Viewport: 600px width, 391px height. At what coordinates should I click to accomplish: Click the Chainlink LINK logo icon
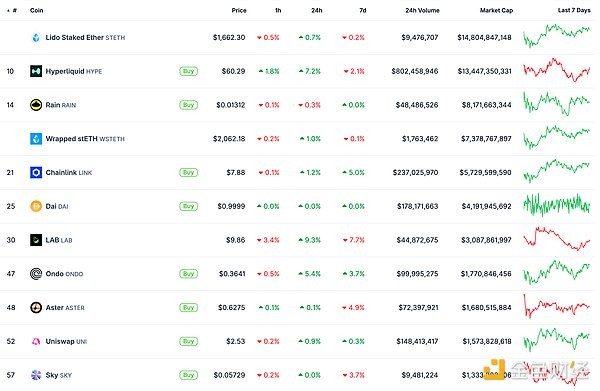click(x=36, y=173)
